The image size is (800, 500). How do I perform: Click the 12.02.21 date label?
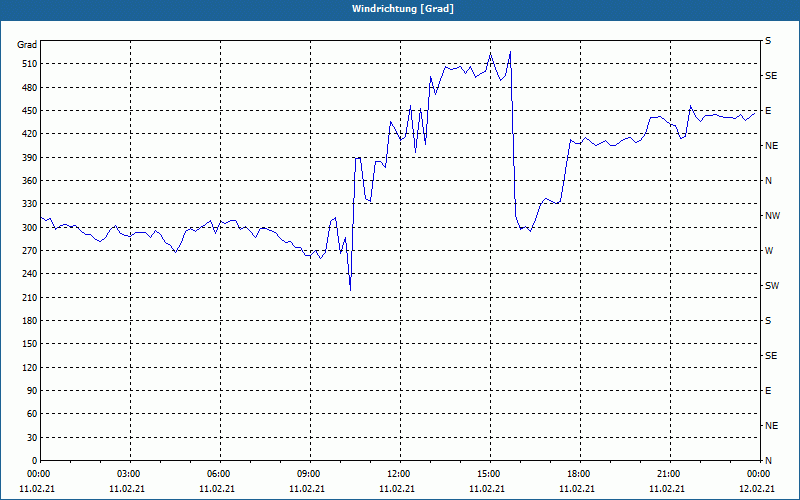tap(757, 489)
